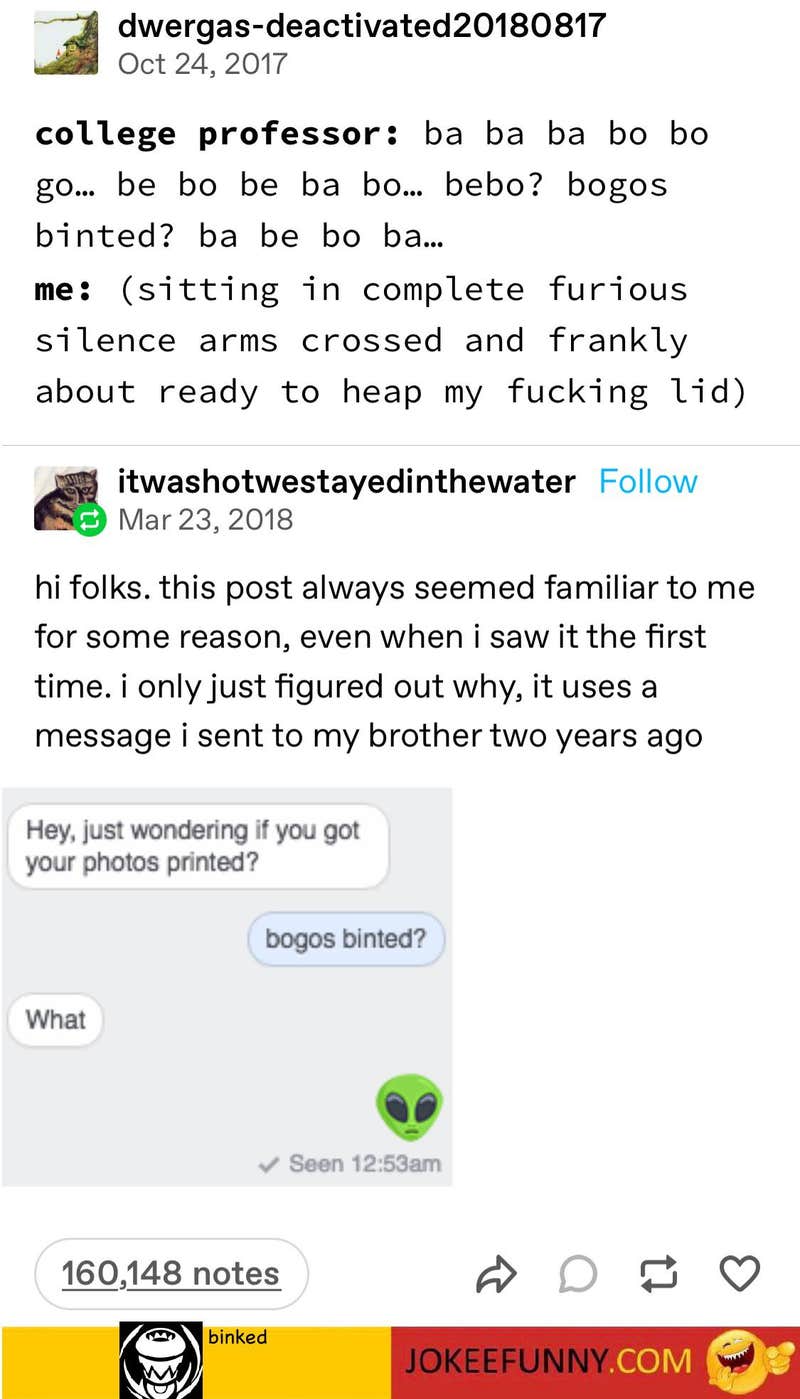Click the reblog arrows icon
Viewport: 800px width, 1399px height.
coord(657,1273)
